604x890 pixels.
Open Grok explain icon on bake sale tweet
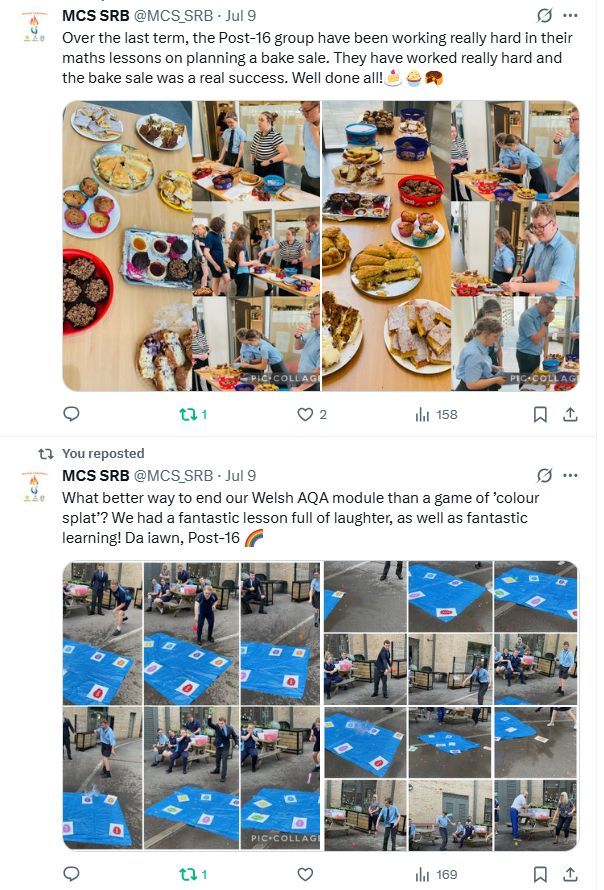544,15
